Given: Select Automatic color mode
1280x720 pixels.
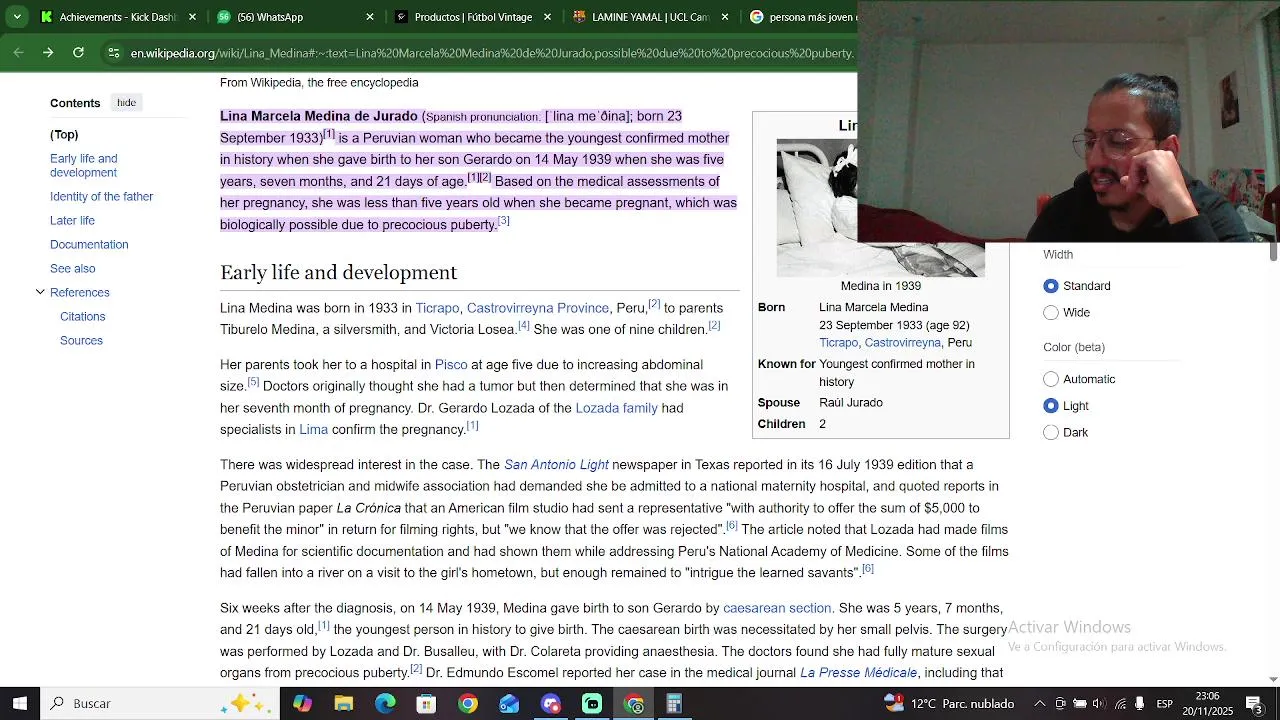Looking at the screenshot, I should pyautogui.click(x=1051, y=379).
